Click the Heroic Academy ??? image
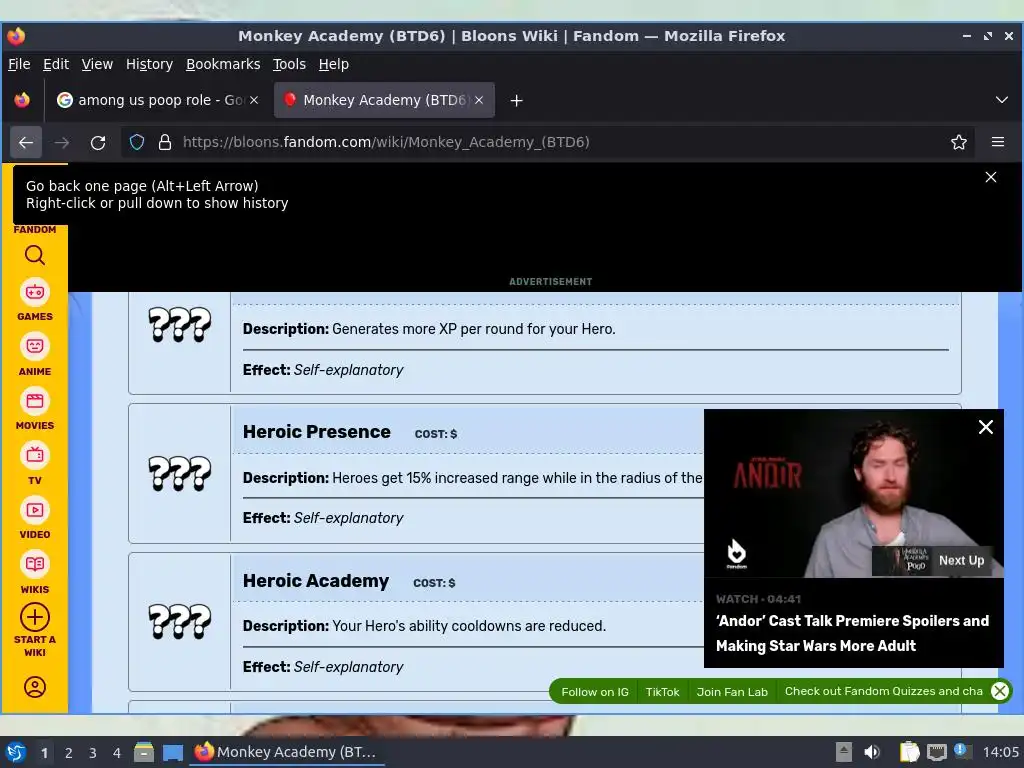Viewport: 1024px width, 768px height. tap(180, 621)
